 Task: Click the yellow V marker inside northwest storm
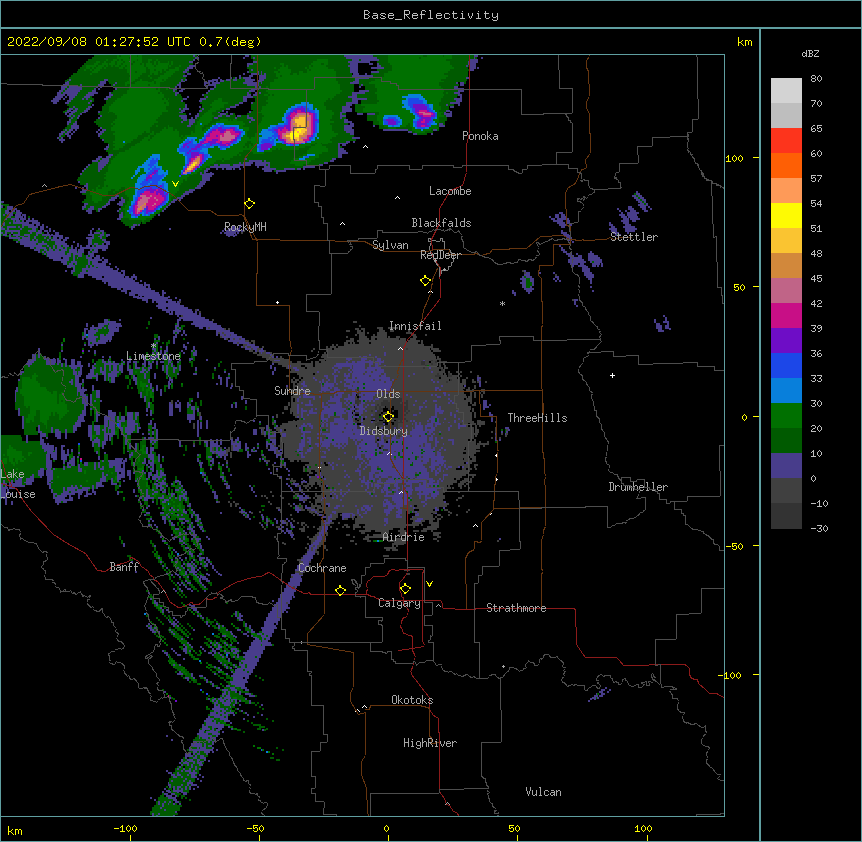click(x=175, y=184)
